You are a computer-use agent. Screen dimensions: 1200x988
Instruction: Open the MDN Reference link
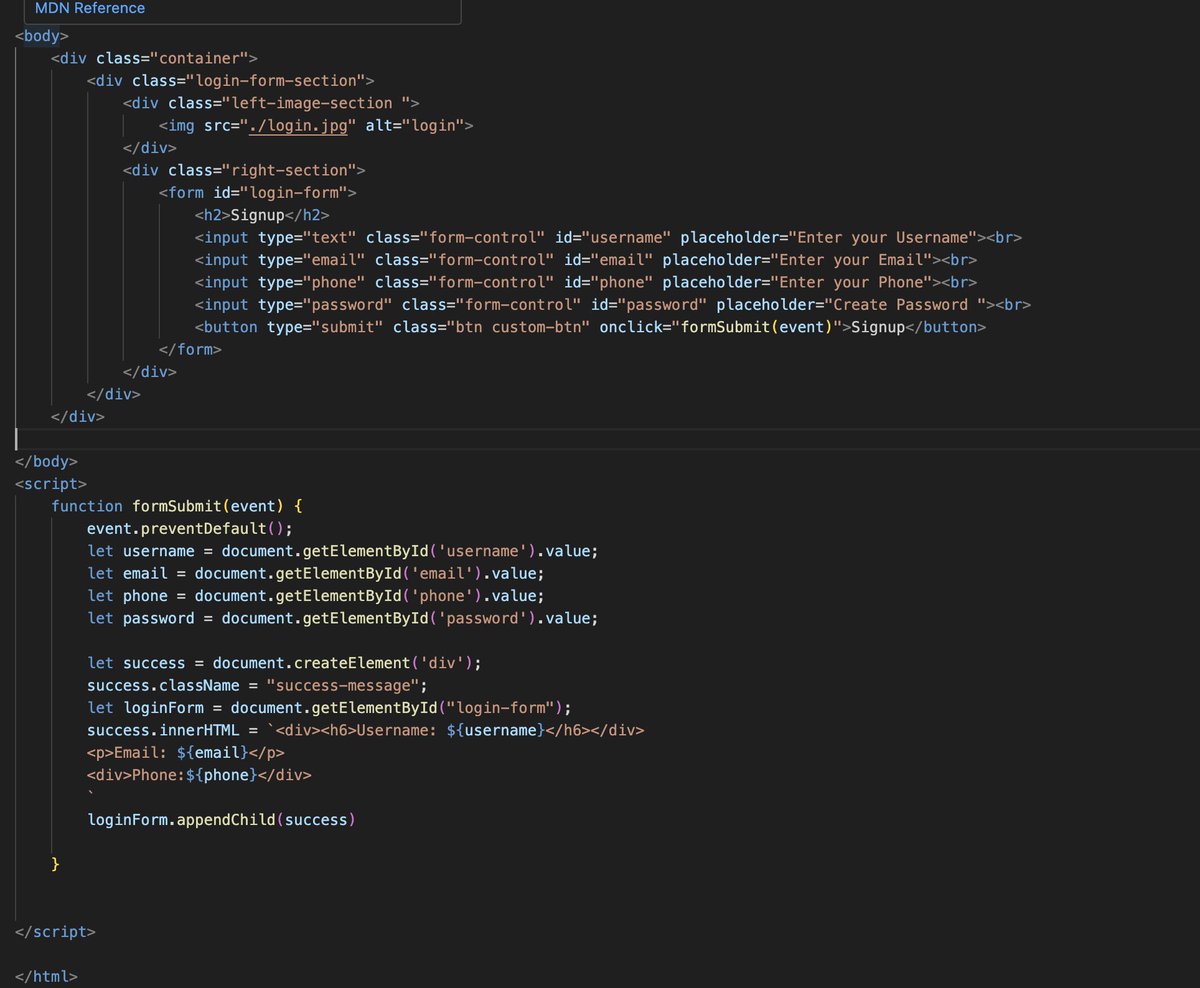click(90, 8)
